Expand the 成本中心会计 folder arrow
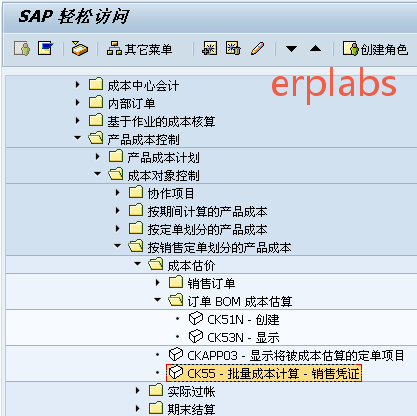This screenshot has width=417, height=416. click(77, 85)
